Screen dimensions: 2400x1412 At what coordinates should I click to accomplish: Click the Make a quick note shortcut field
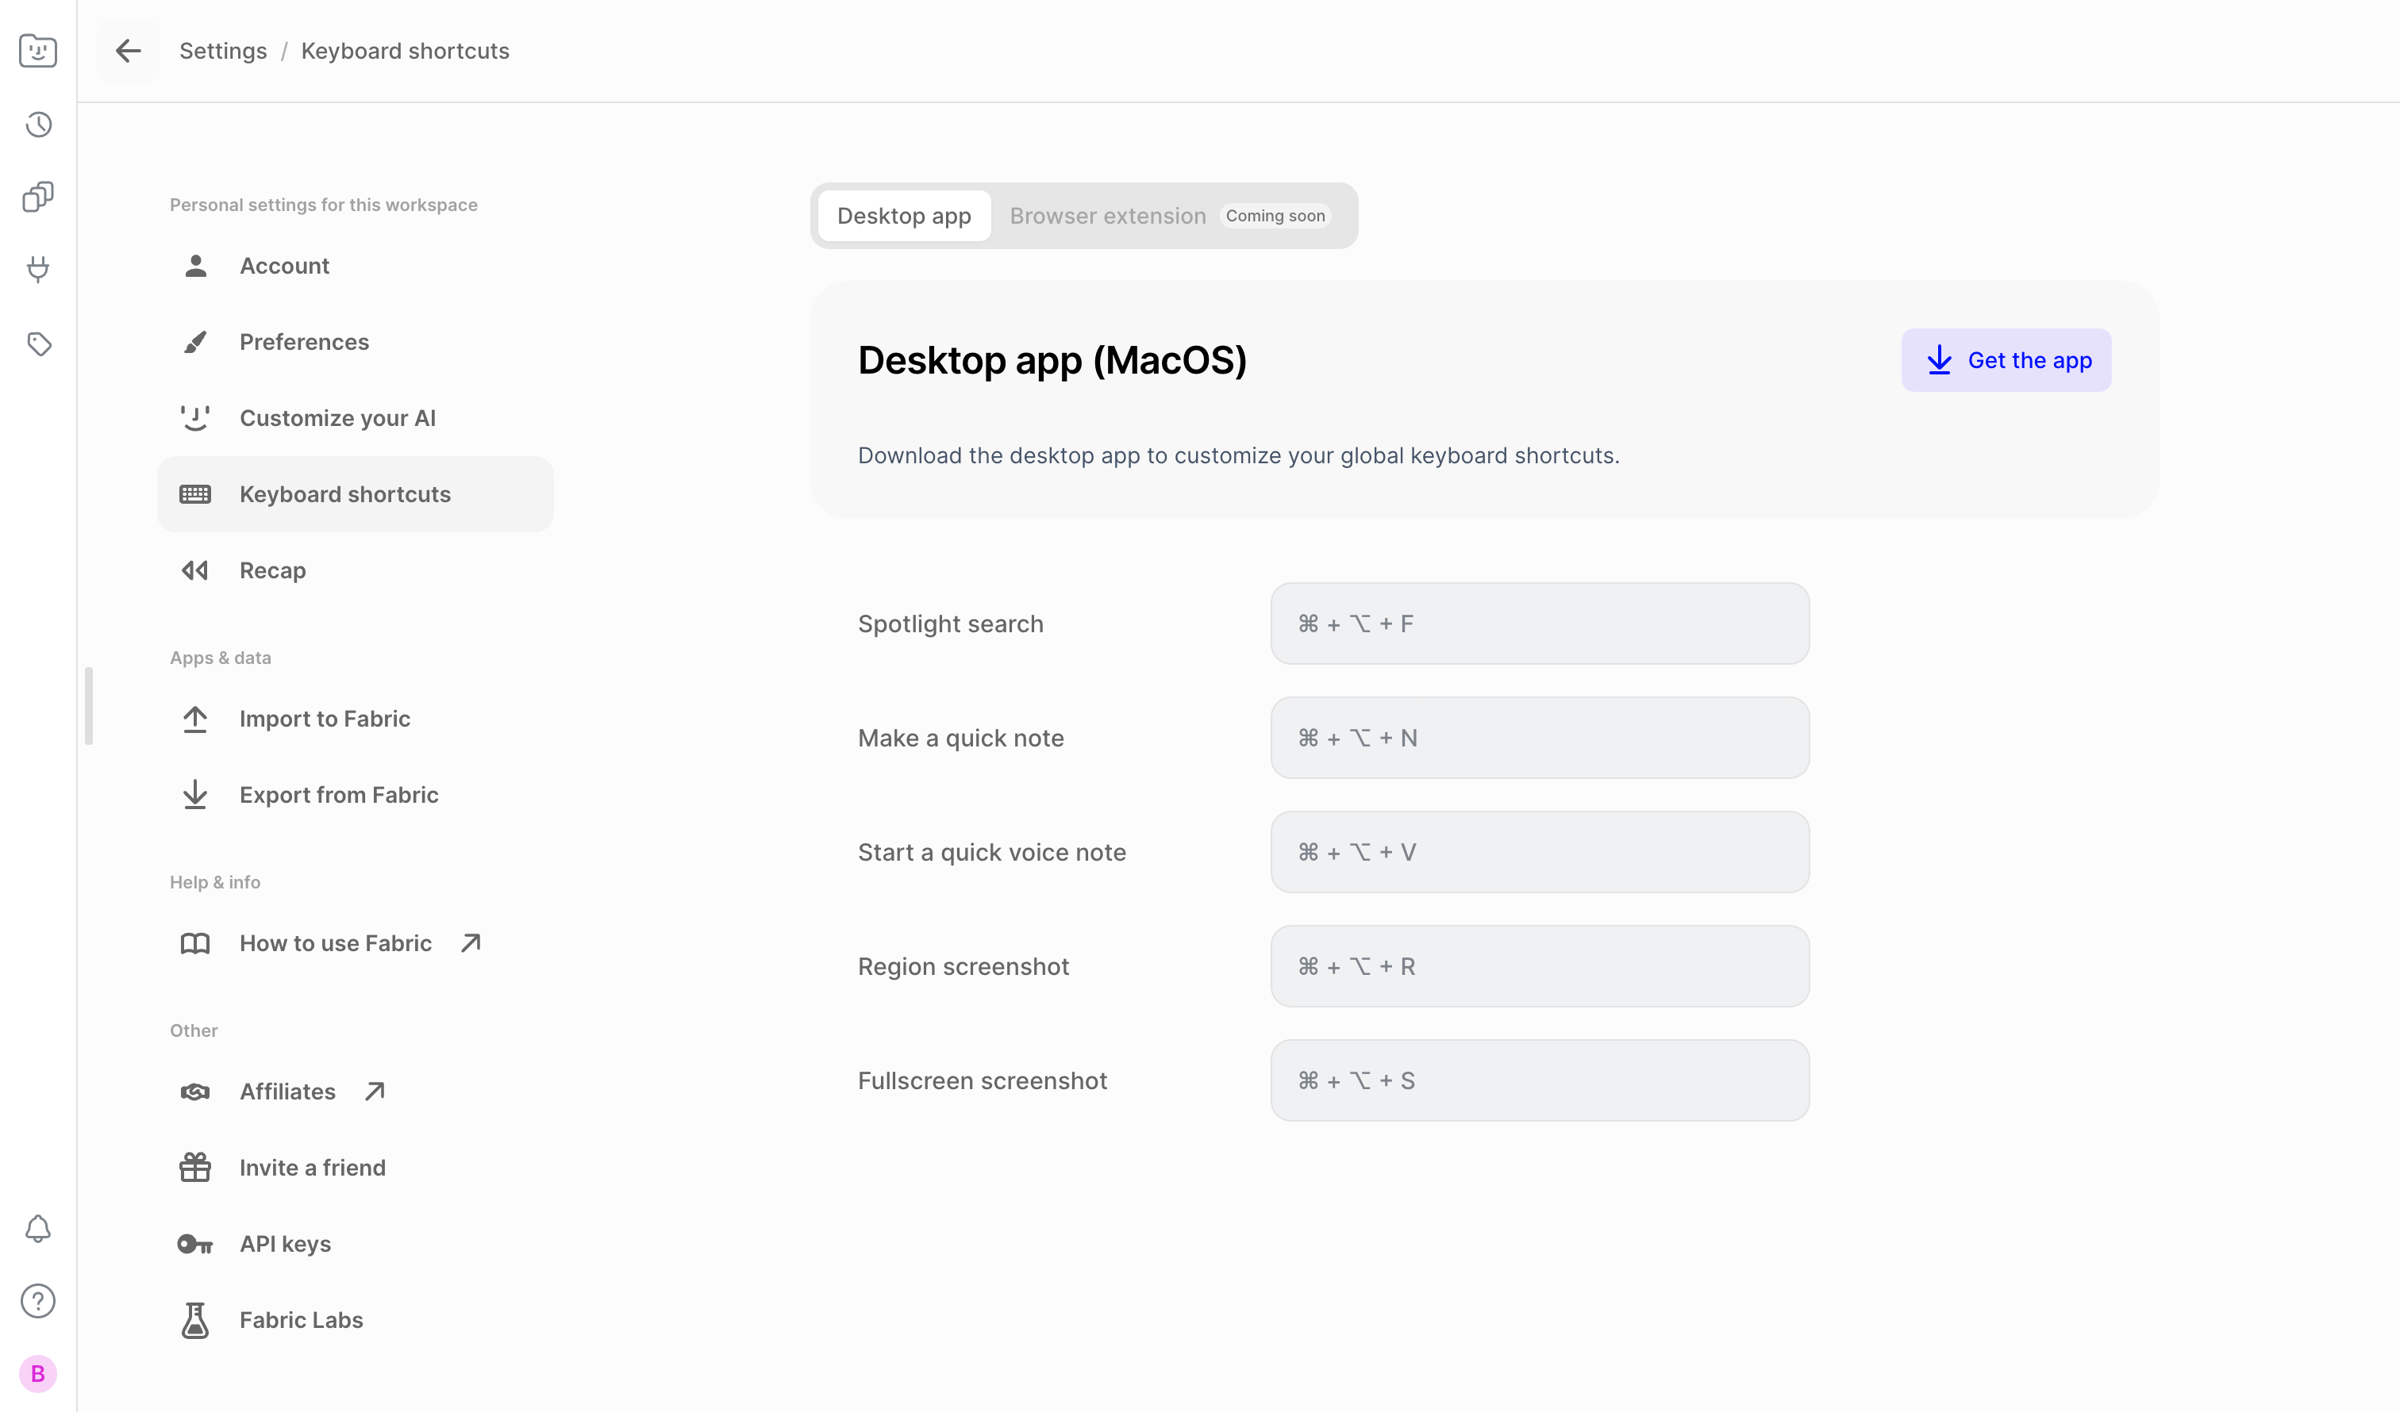(x=1540, y=738)
